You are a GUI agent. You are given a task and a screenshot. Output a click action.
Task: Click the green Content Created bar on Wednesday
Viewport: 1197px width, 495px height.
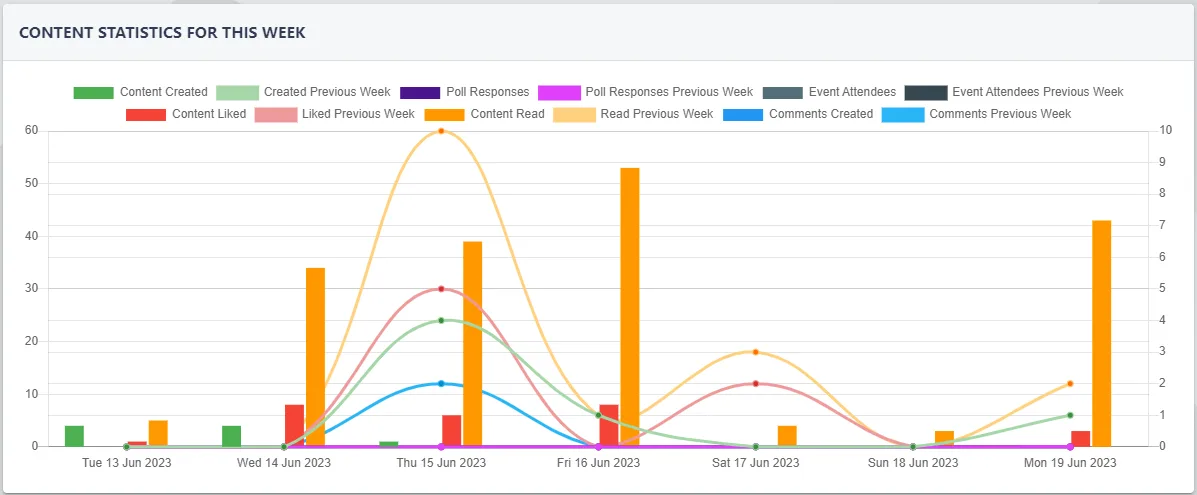click(x=231, y=436)
